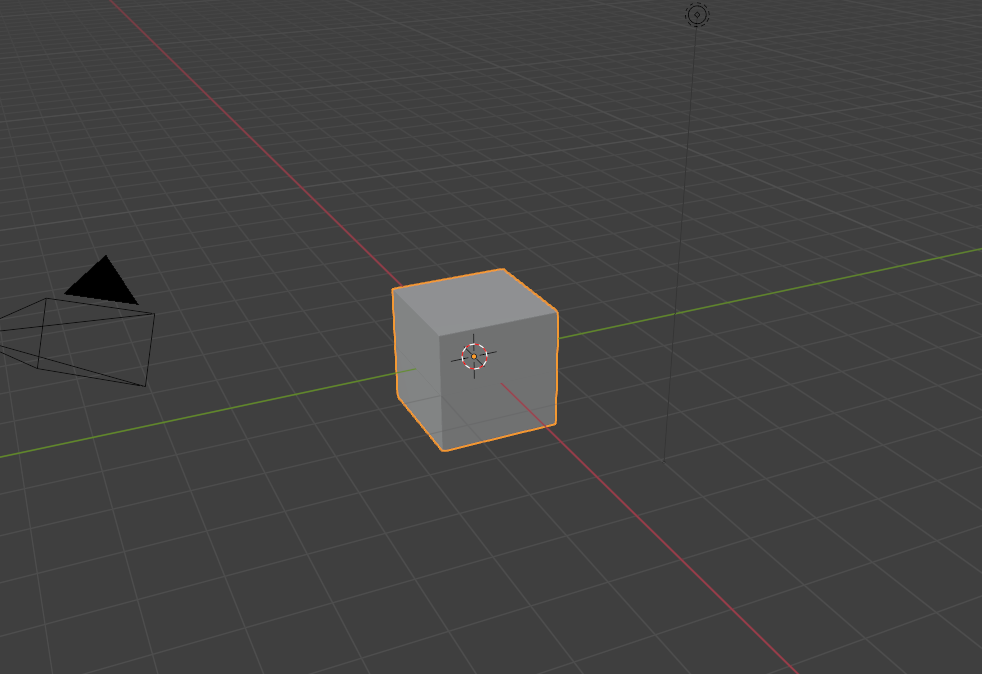This screenshot has height=674, width=982.
Task: Click the top face of the cube
Action: (x=476, y=301)
